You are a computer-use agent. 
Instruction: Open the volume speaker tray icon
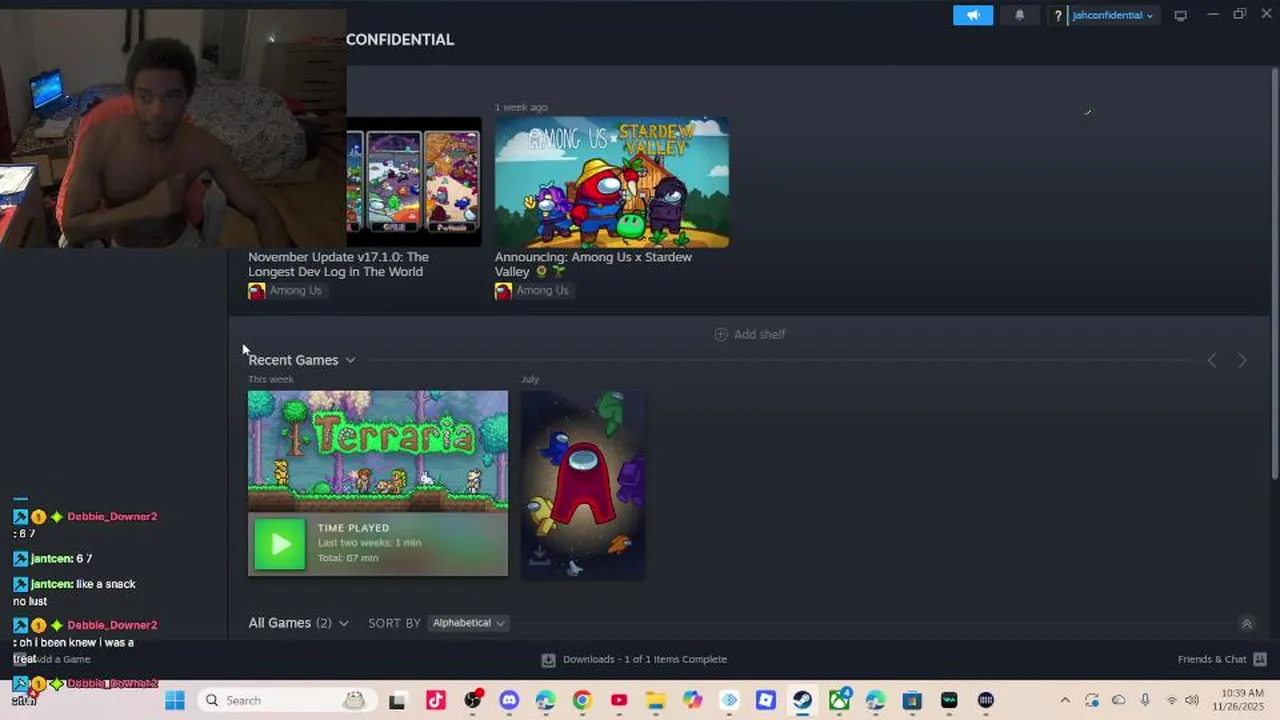click(1191, 700)
